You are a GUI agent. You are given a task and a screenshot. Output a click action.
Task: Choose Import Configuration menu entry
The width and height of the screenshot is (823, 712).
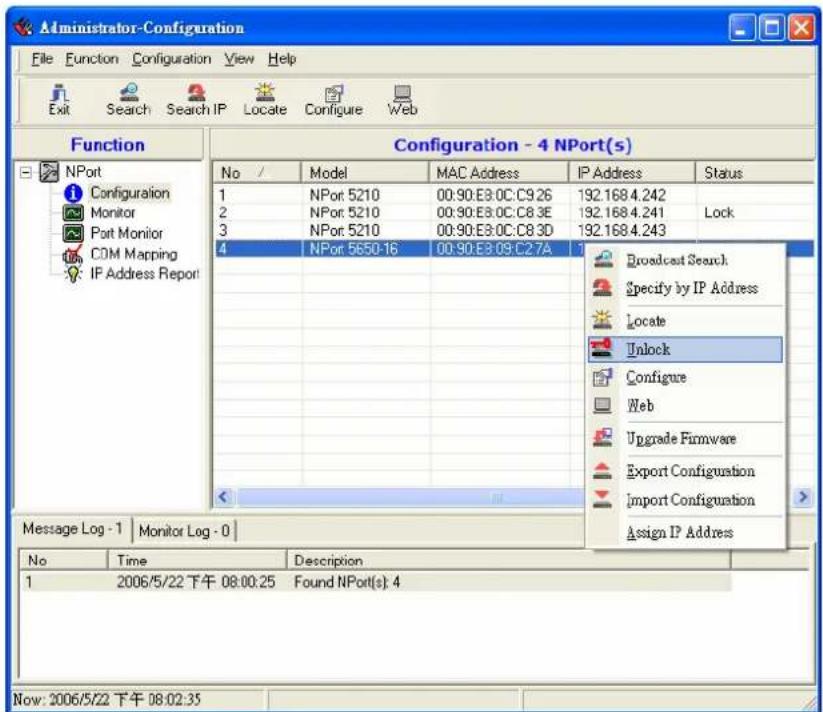[x=685, y=500]
